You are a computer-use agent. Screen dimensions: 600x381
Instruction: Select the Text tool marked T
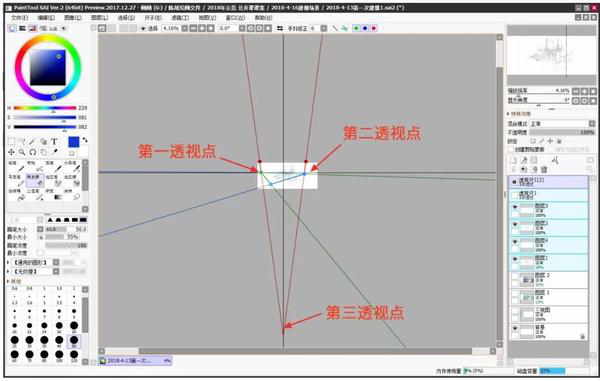click(54, 142)
